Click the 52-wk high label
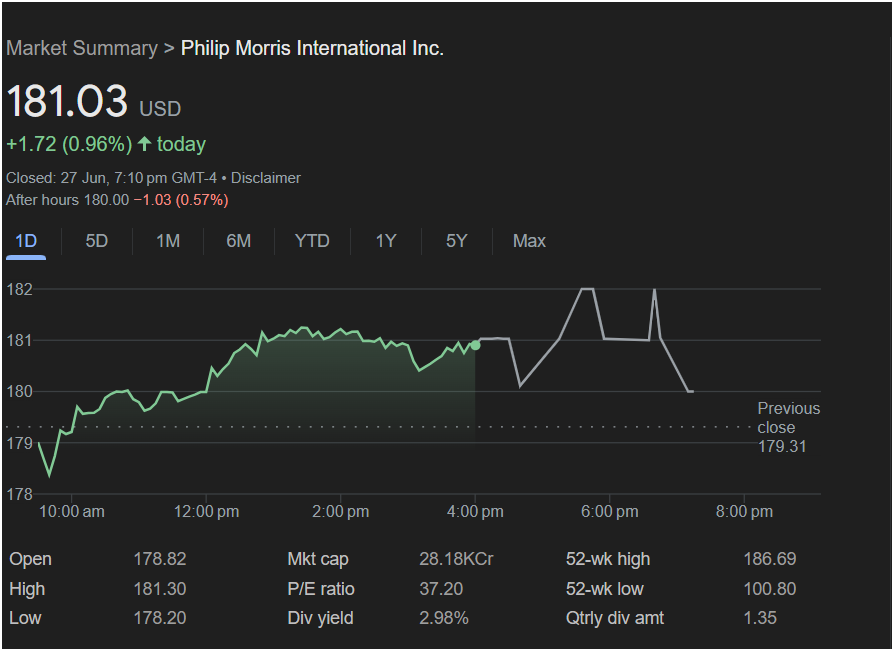894x651 pixels. [x=608, y=559]
